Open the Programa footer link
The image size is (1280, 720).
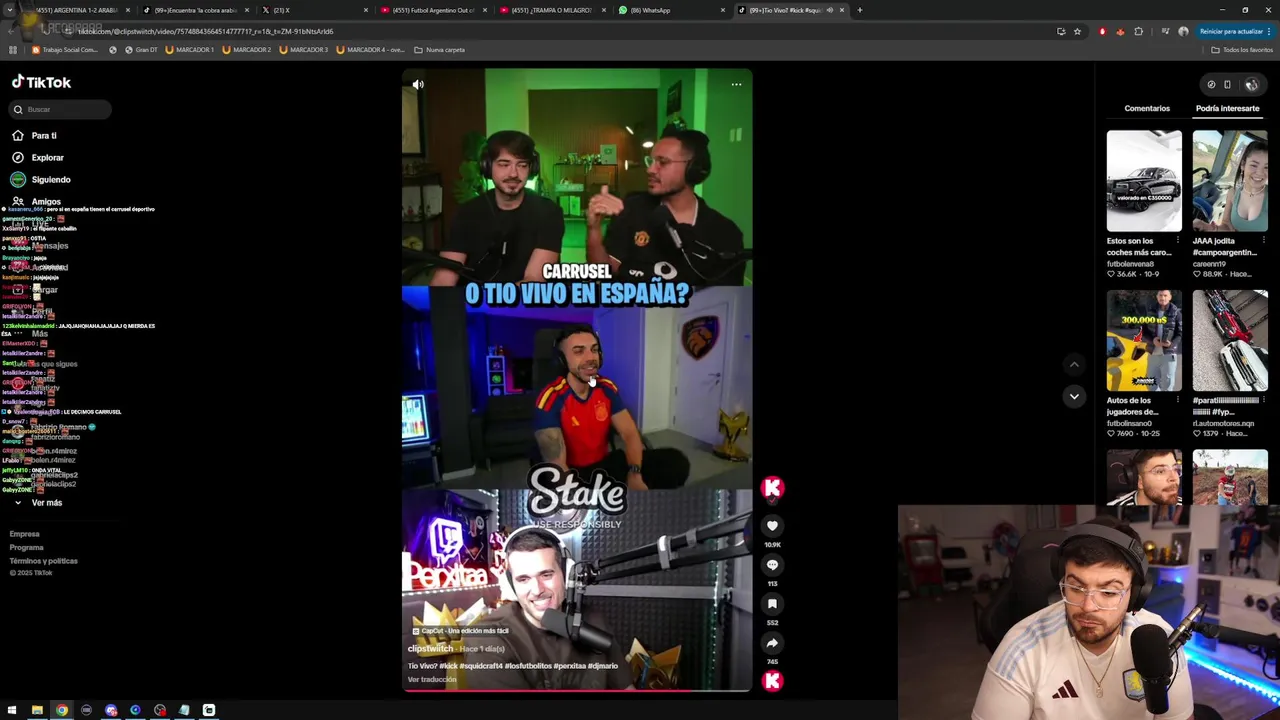point(27,547)
